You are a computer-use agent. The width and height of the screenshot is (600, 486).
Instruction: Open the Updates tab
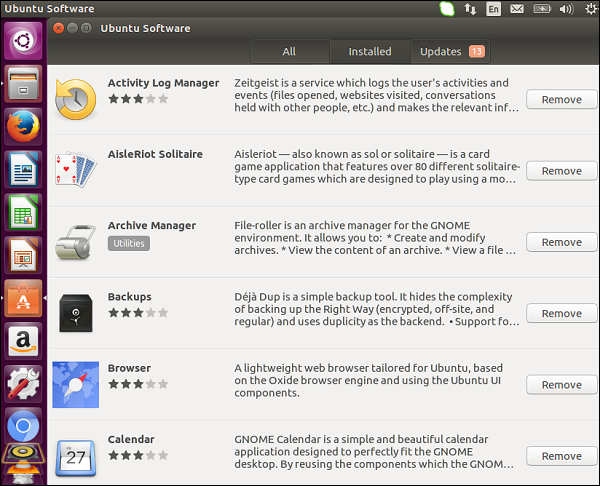(451, 52)
